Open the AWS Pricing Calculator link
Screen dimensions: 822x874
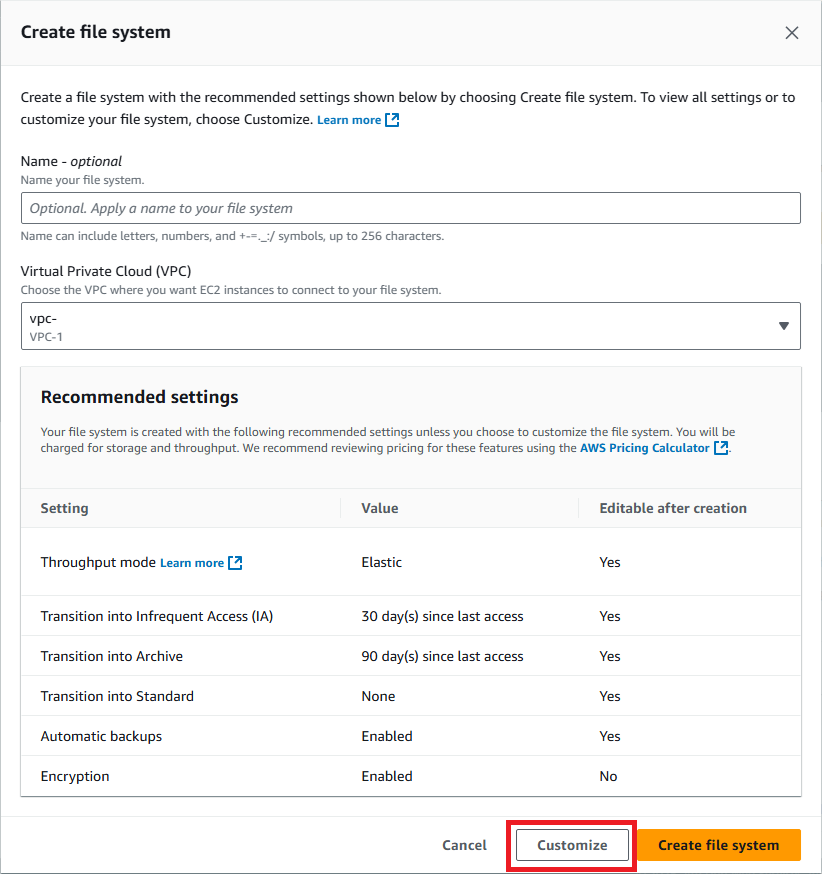tap(644, 447)
